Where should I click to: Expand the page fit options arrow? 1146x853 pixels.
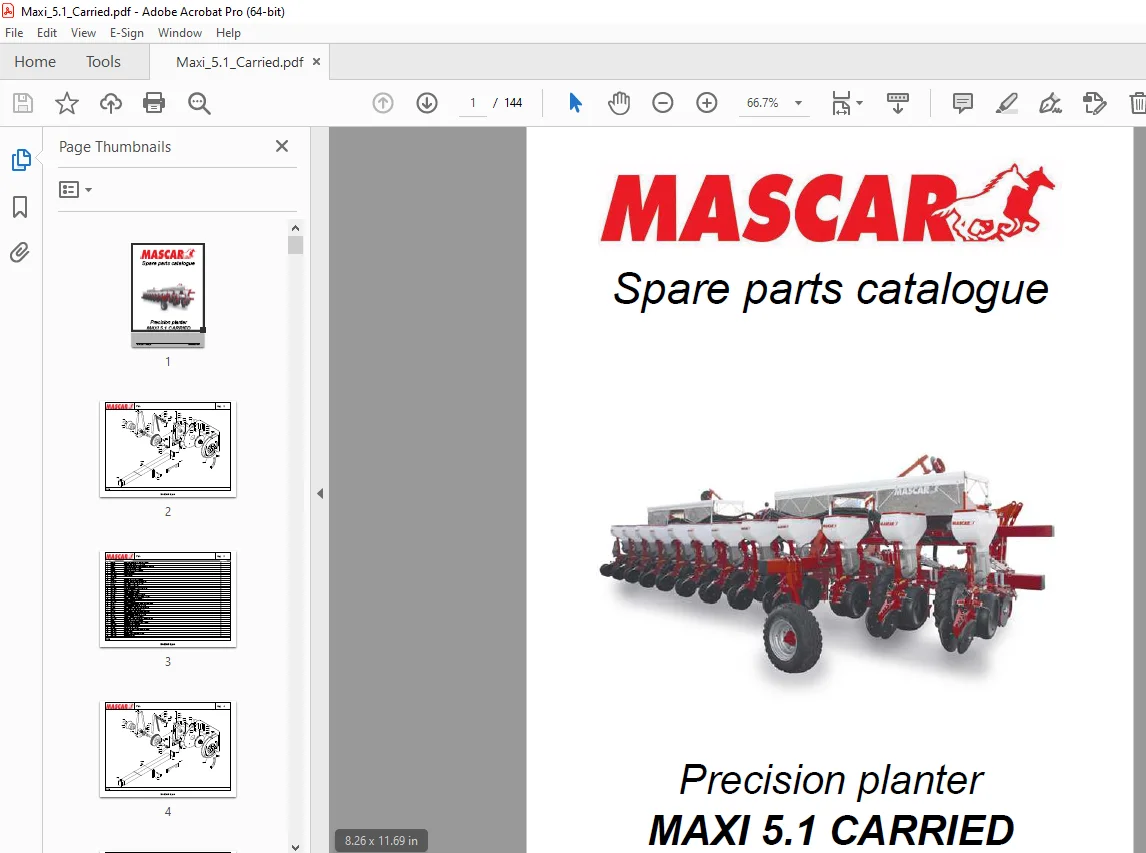[x=860, y=103]
